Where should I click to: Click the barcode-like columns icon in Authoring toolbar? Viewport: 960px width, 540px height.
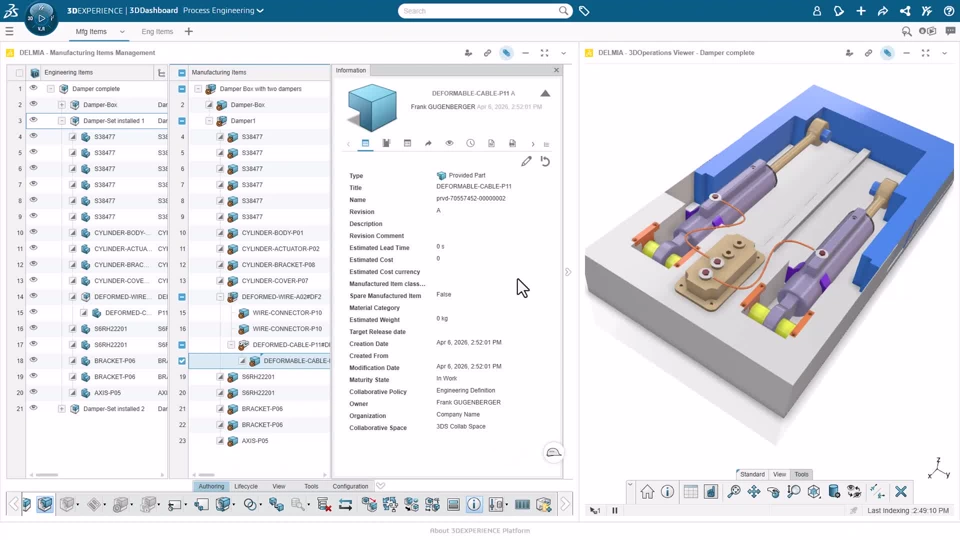click(522, 504)
